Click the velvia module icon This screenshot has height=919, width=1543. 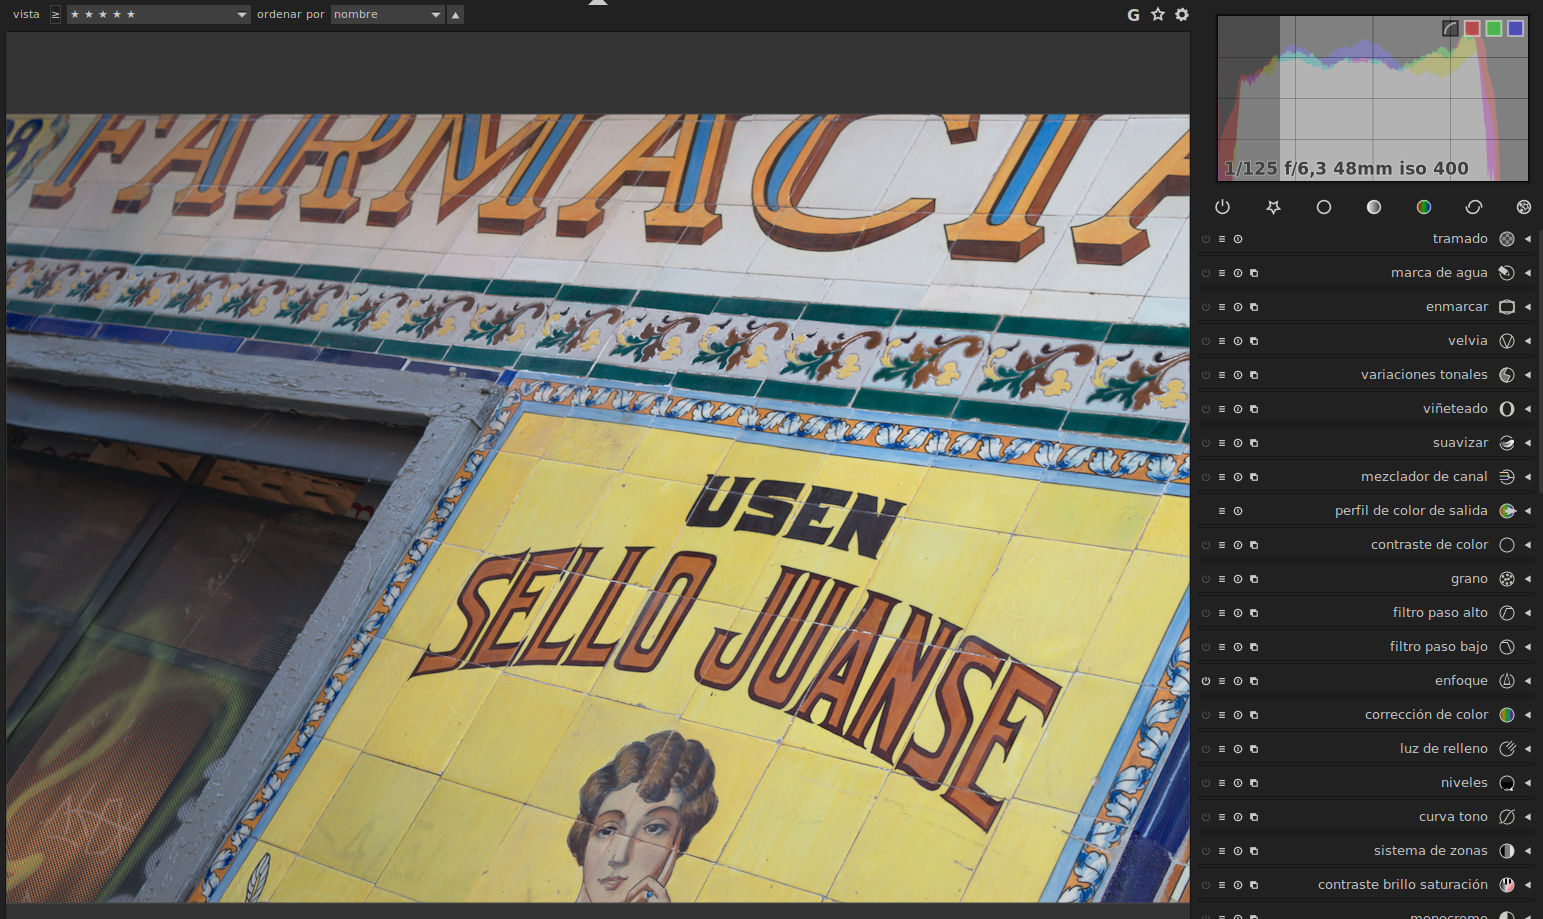click(1507, 341)
